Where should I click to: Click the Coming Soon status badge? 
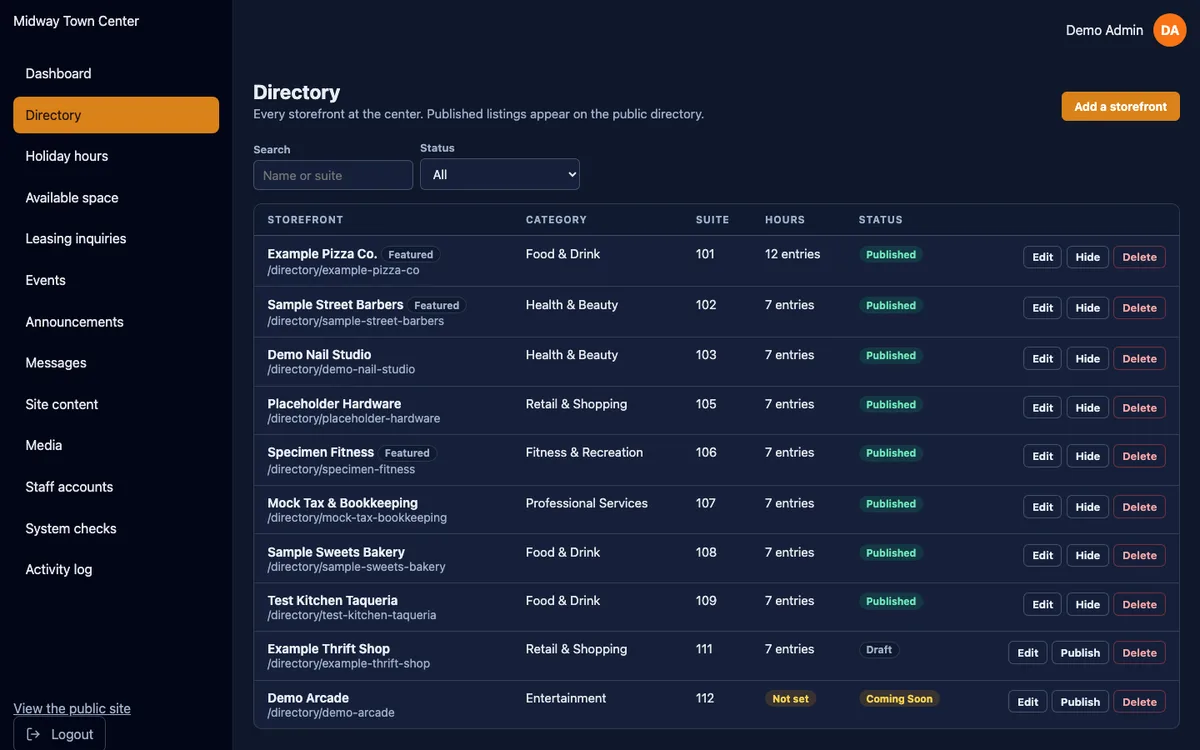click(899, 699)
